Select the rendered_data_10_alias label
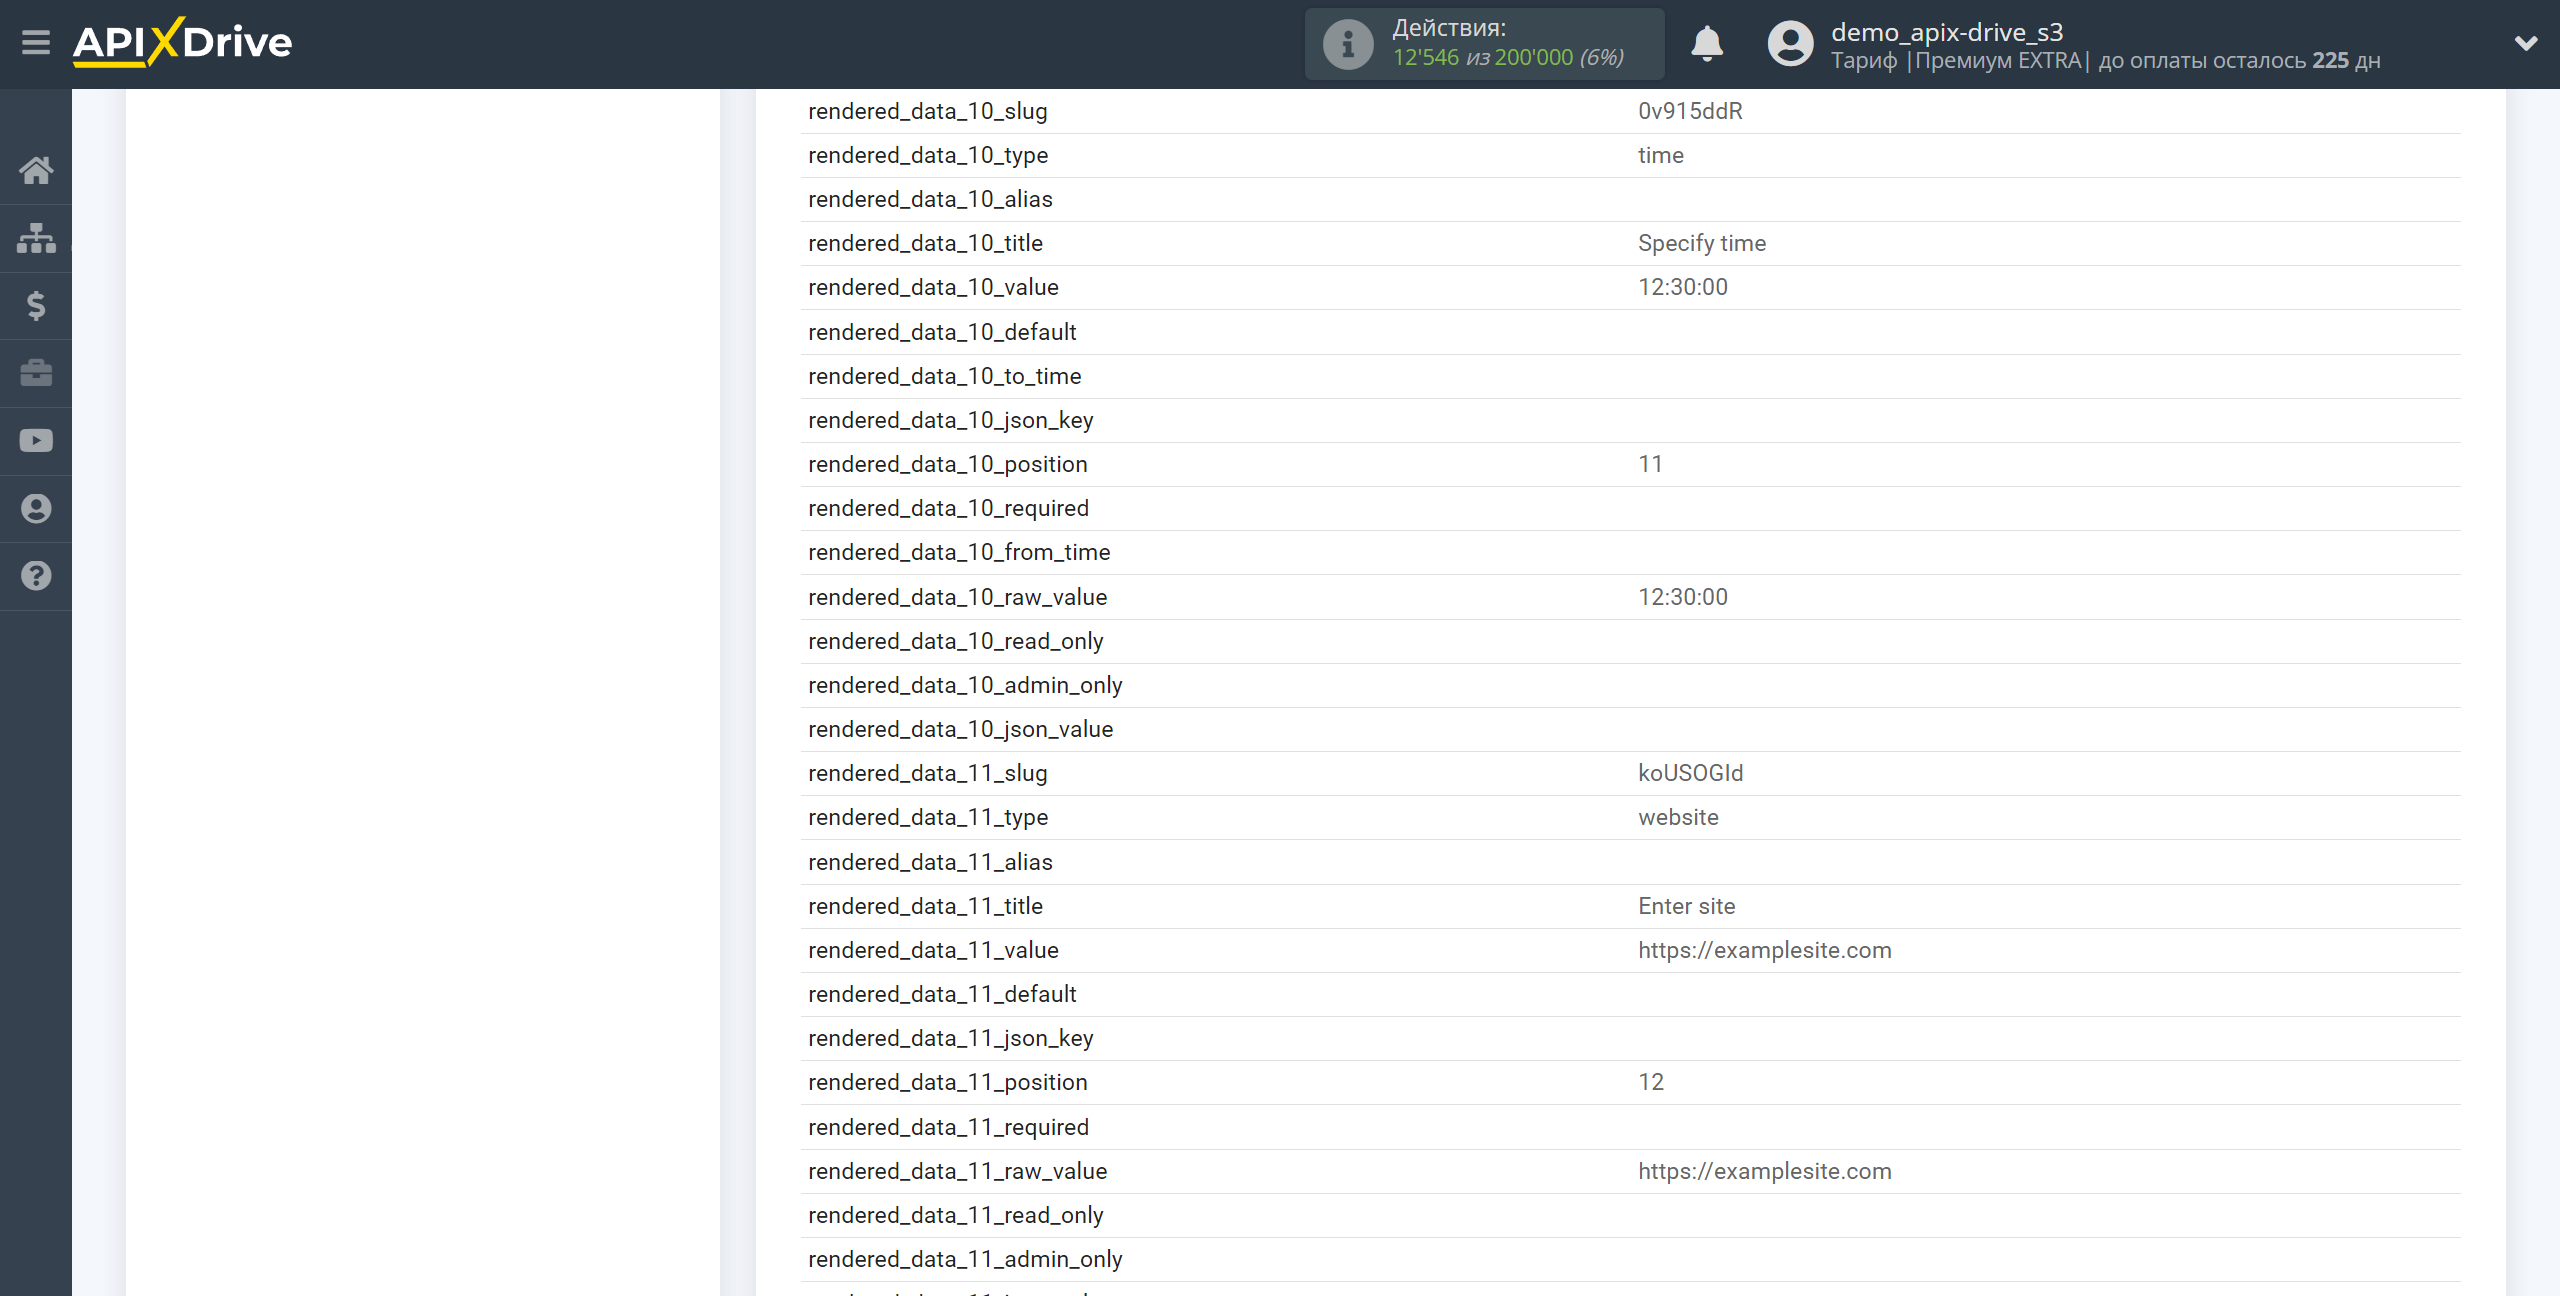This screenshot has width=2560, height=1296. click(930, 199)
